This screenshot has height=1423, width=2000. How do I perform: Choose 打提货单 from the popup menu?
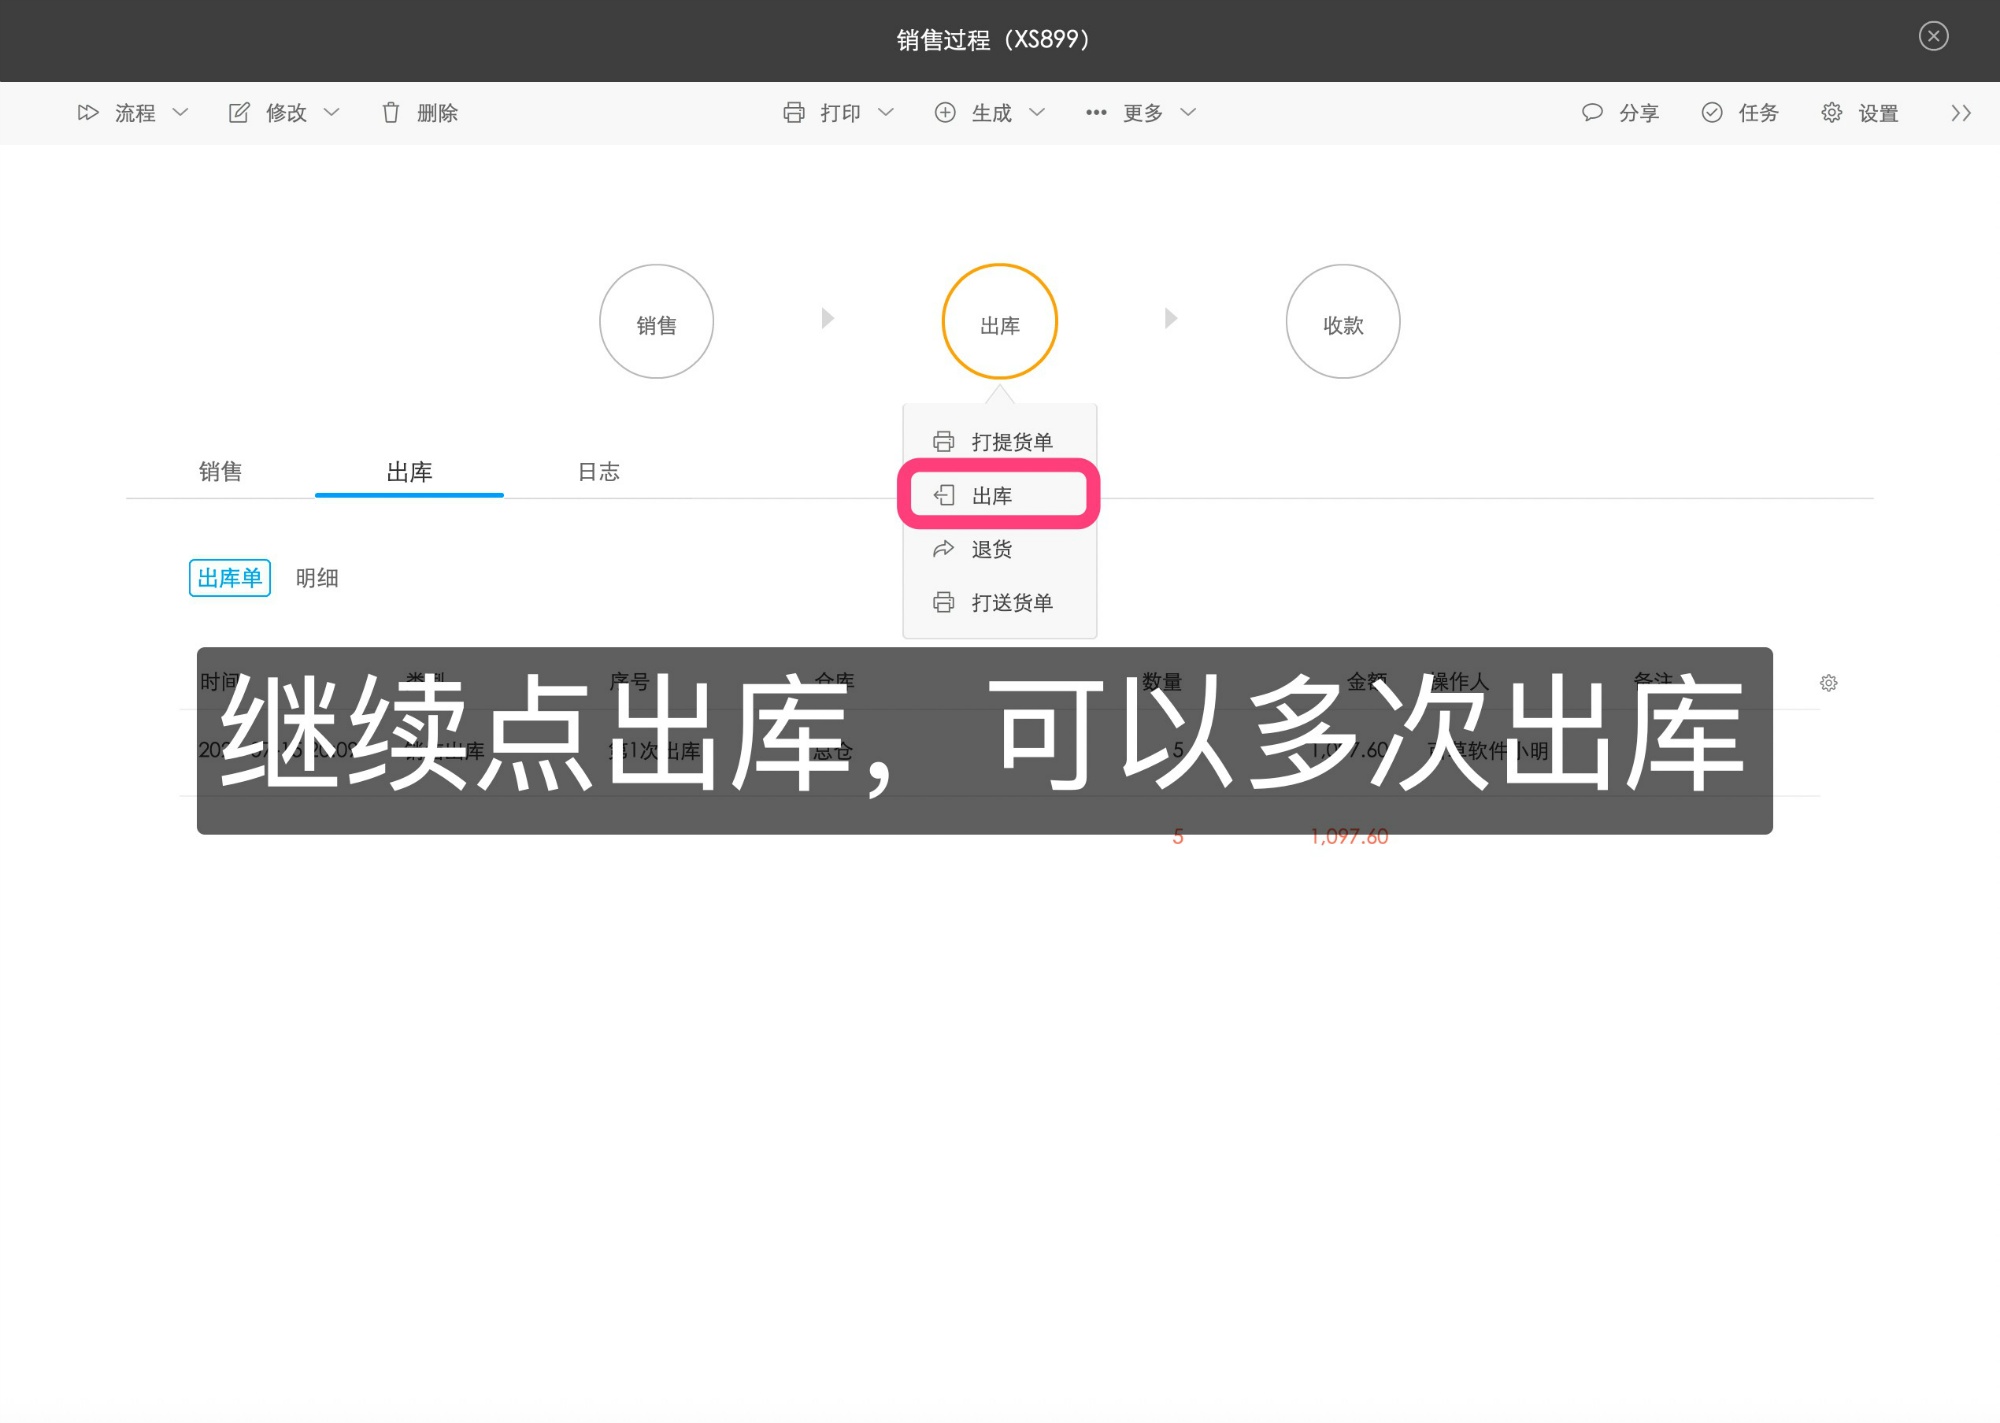pyautogui.click(x=1000, y=442)
